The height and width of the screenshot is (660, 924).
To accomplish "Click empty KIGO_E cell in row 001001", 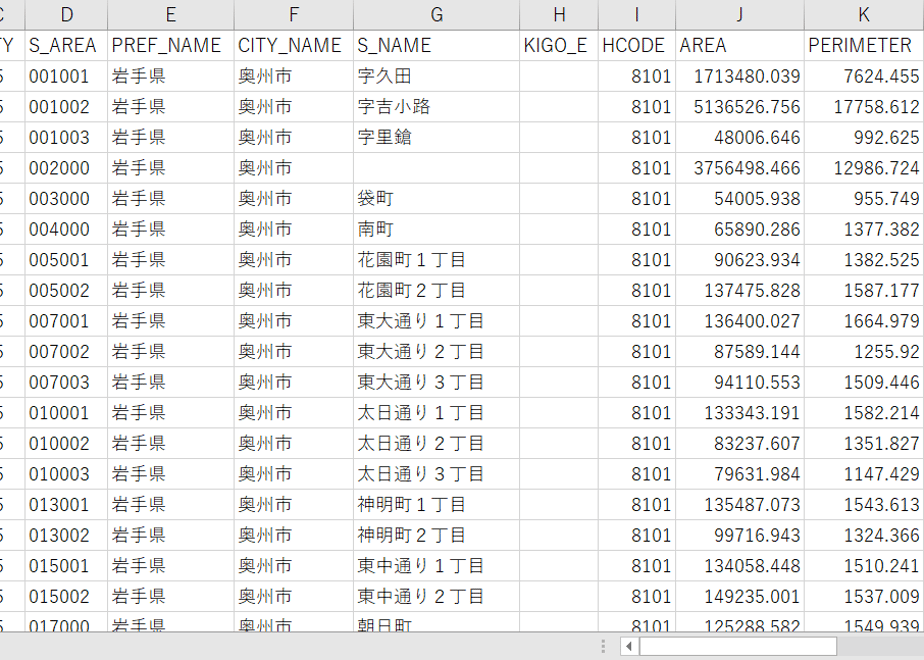I will click(559, 76).
